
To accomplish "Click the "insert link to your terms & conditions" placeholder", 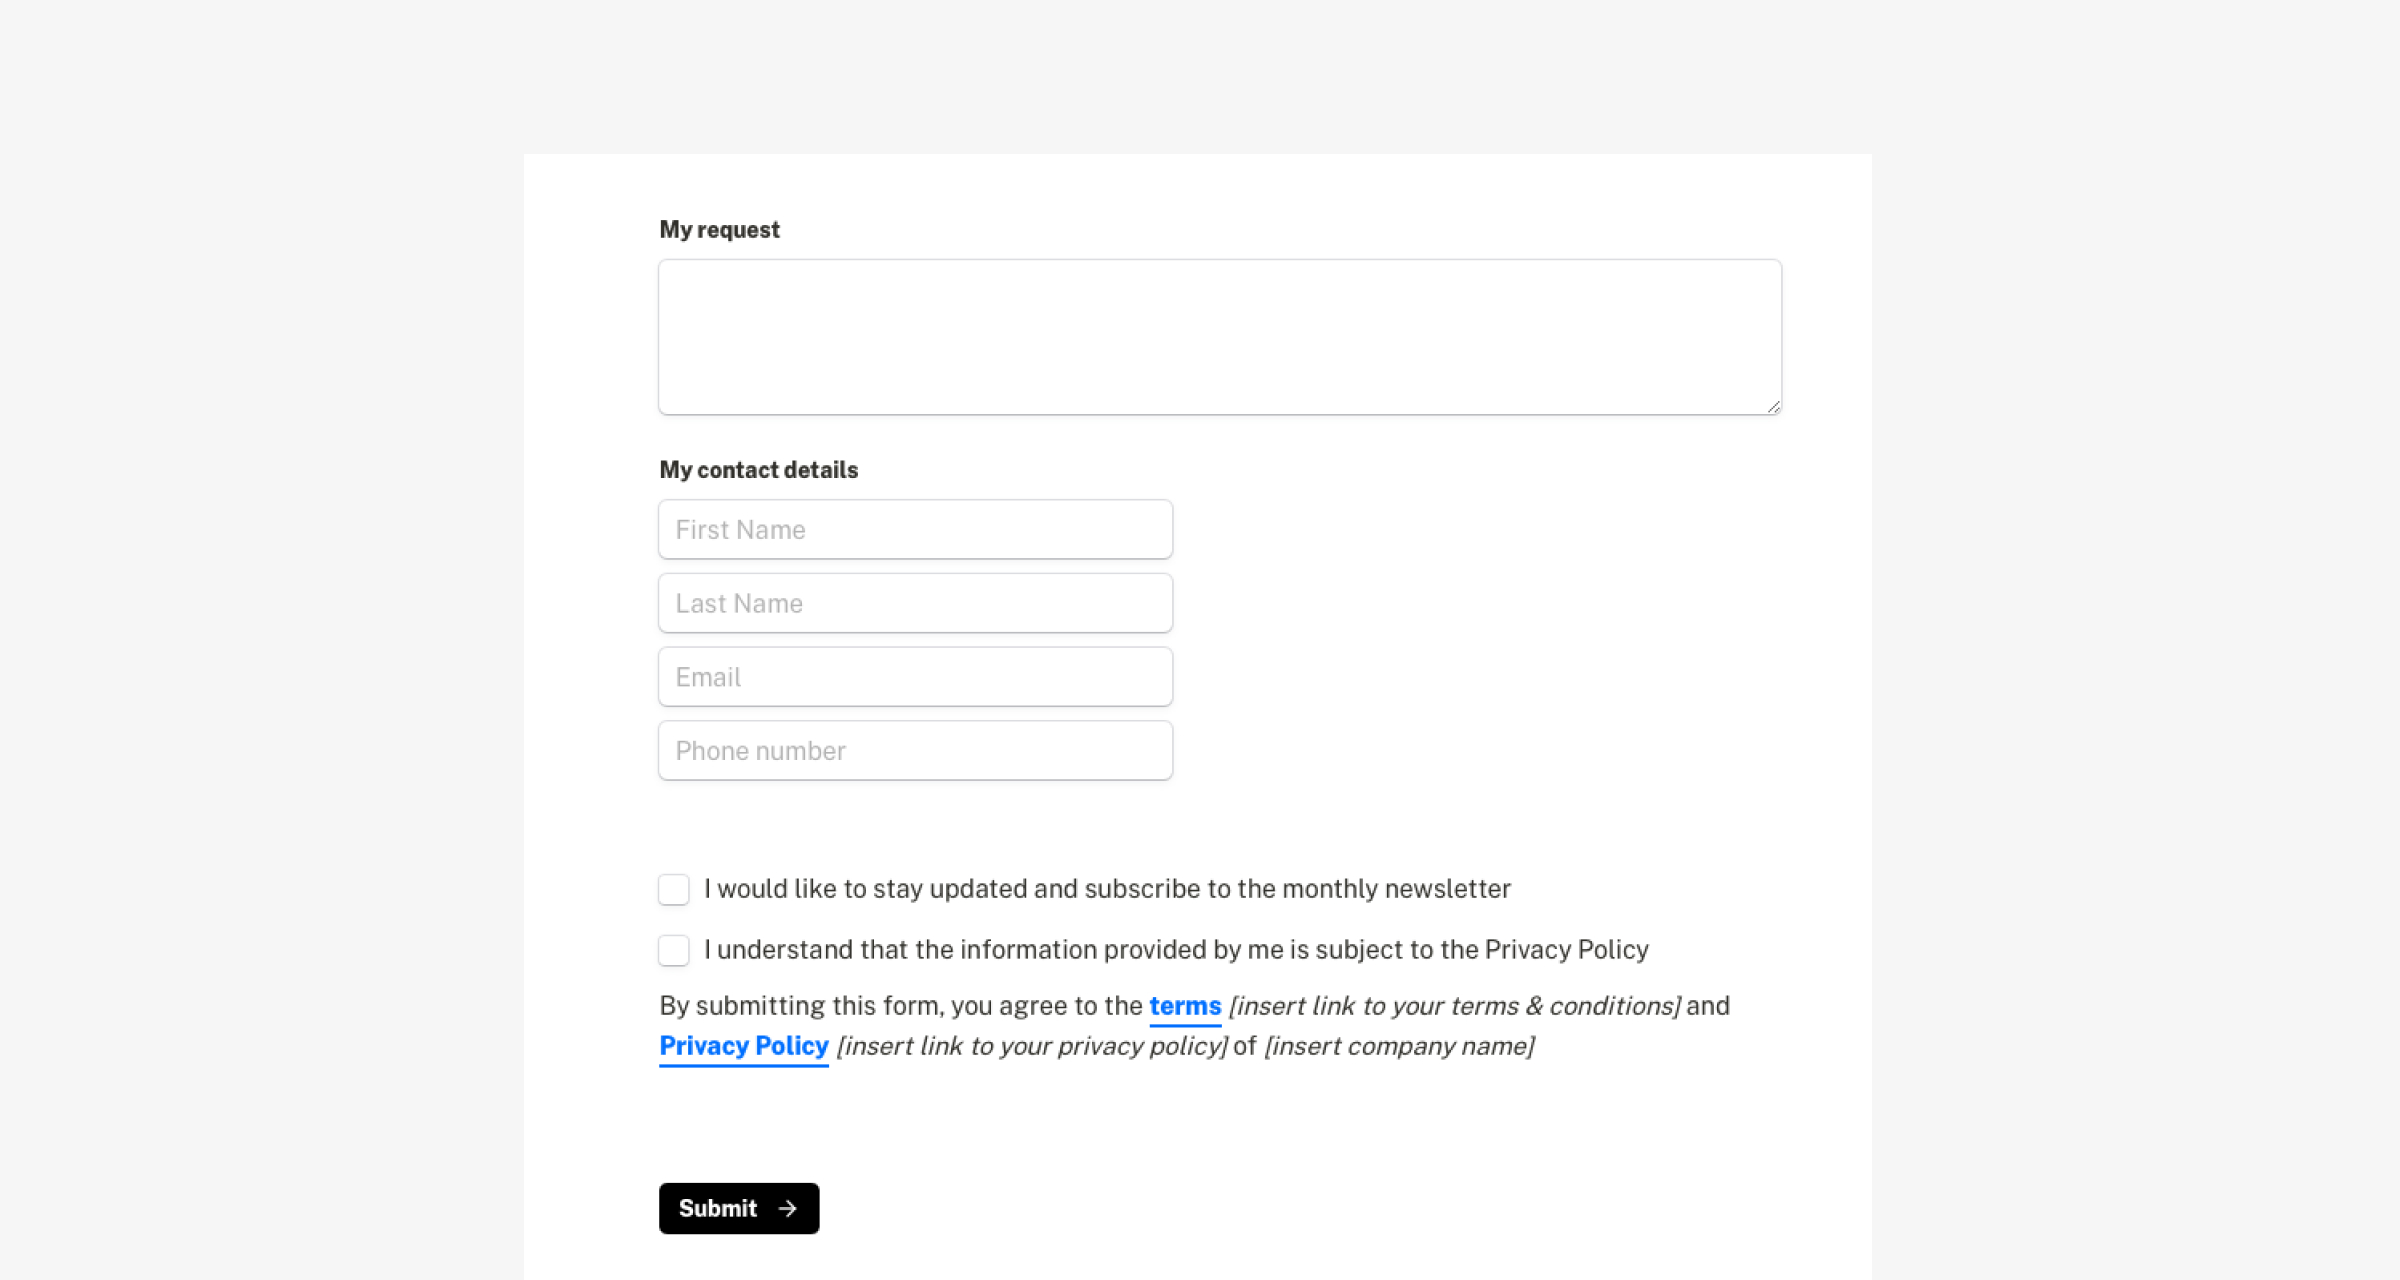I will click(x=1454, y=1006).
